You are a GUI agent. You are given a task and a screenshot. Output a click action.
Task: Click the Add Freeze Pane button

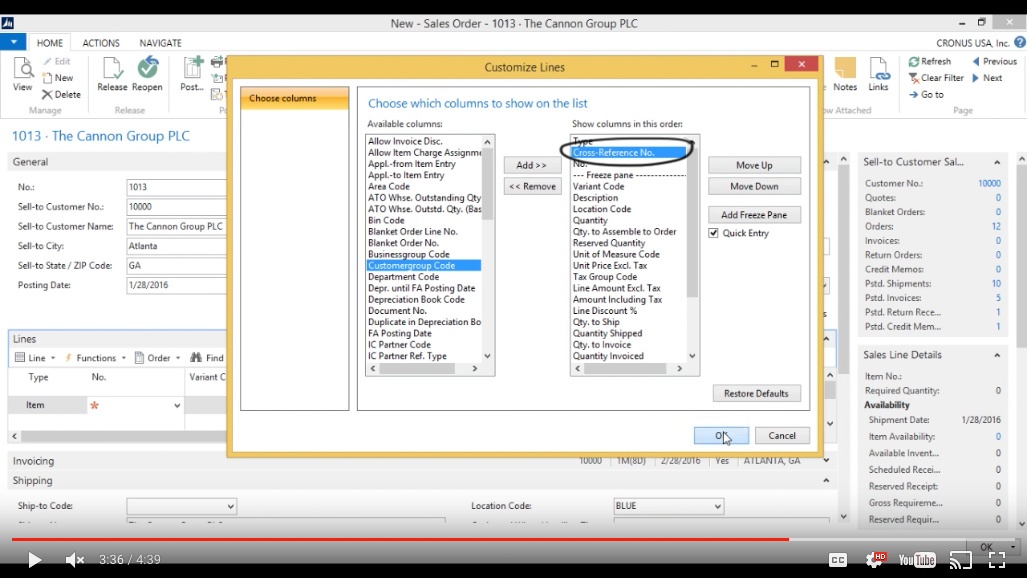tap(755, 213)
